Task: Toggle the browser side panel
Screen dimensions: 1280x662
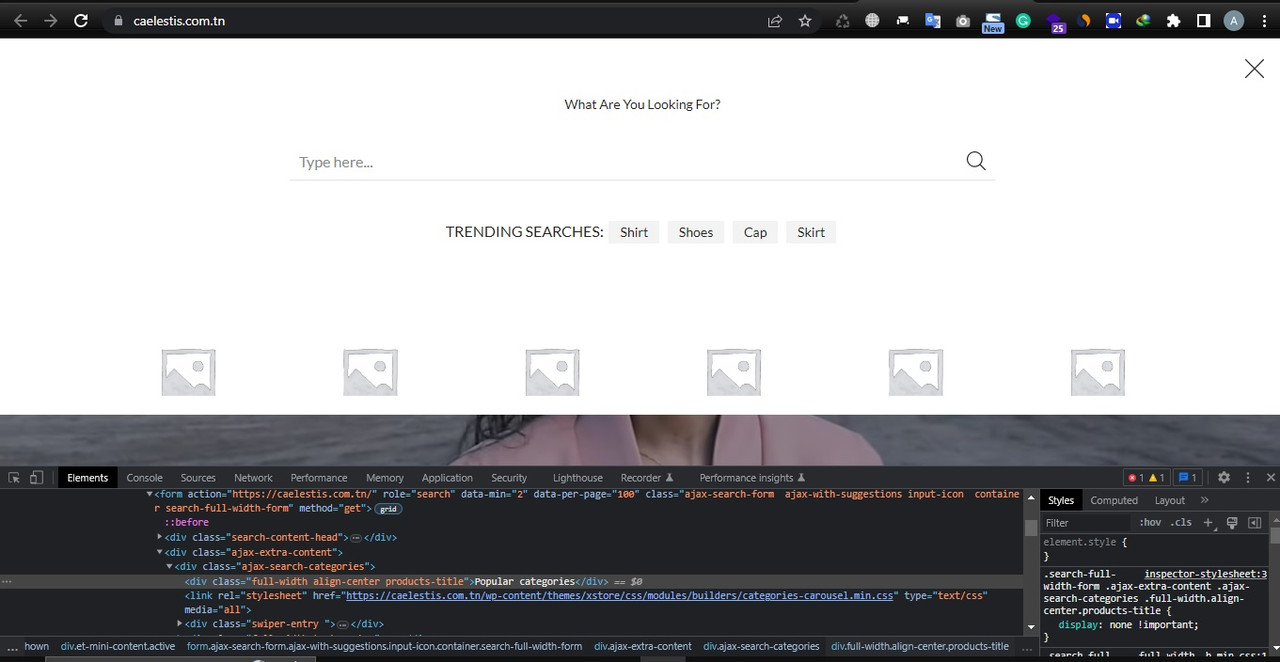Action: 1204,21
